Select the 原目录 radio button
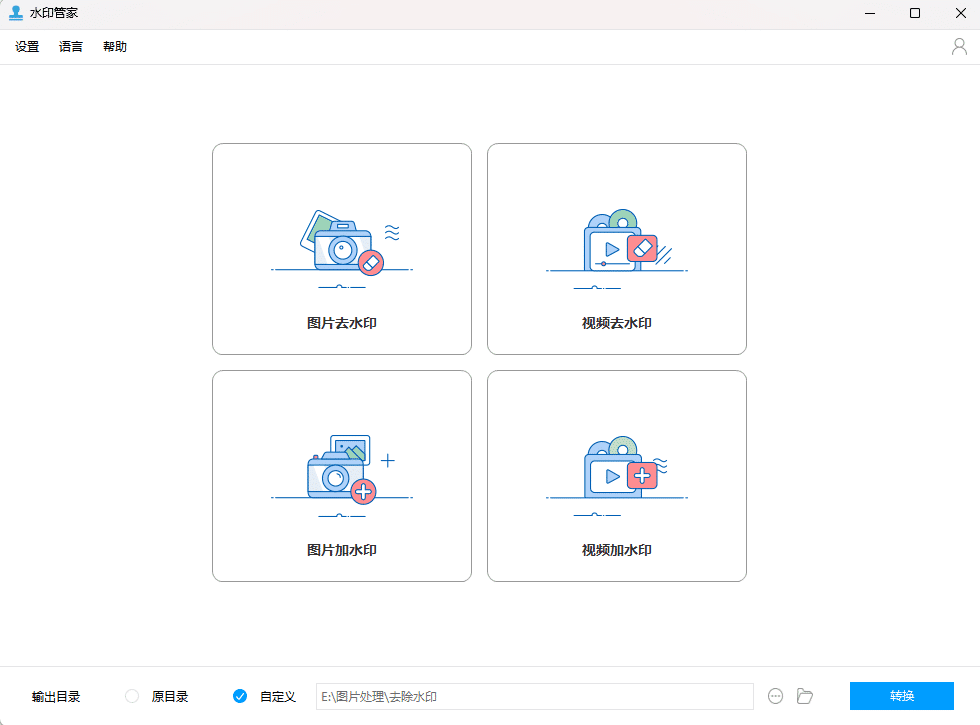 coord(131,696)
